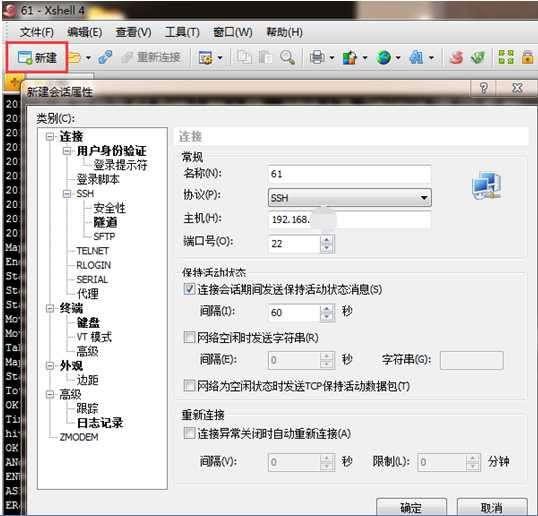Click the 间隔(I) spinner arrows next to 60
This screenshot has height=516, width=538.
click(327, 313)
